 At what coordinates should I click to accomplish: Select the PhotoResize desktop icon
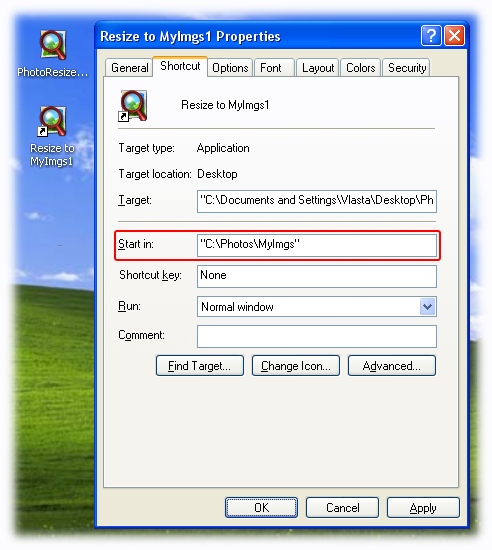click(x=53, y=54)
